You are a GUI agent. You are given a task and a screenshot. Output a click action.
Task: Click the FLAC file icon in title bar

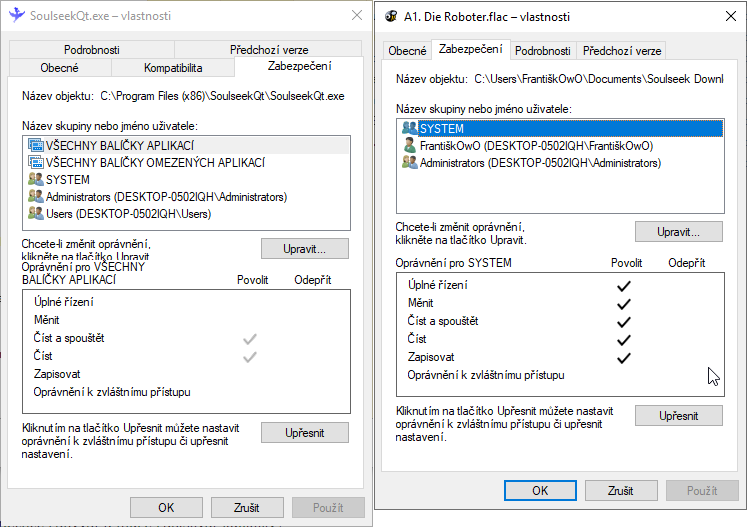389,16
